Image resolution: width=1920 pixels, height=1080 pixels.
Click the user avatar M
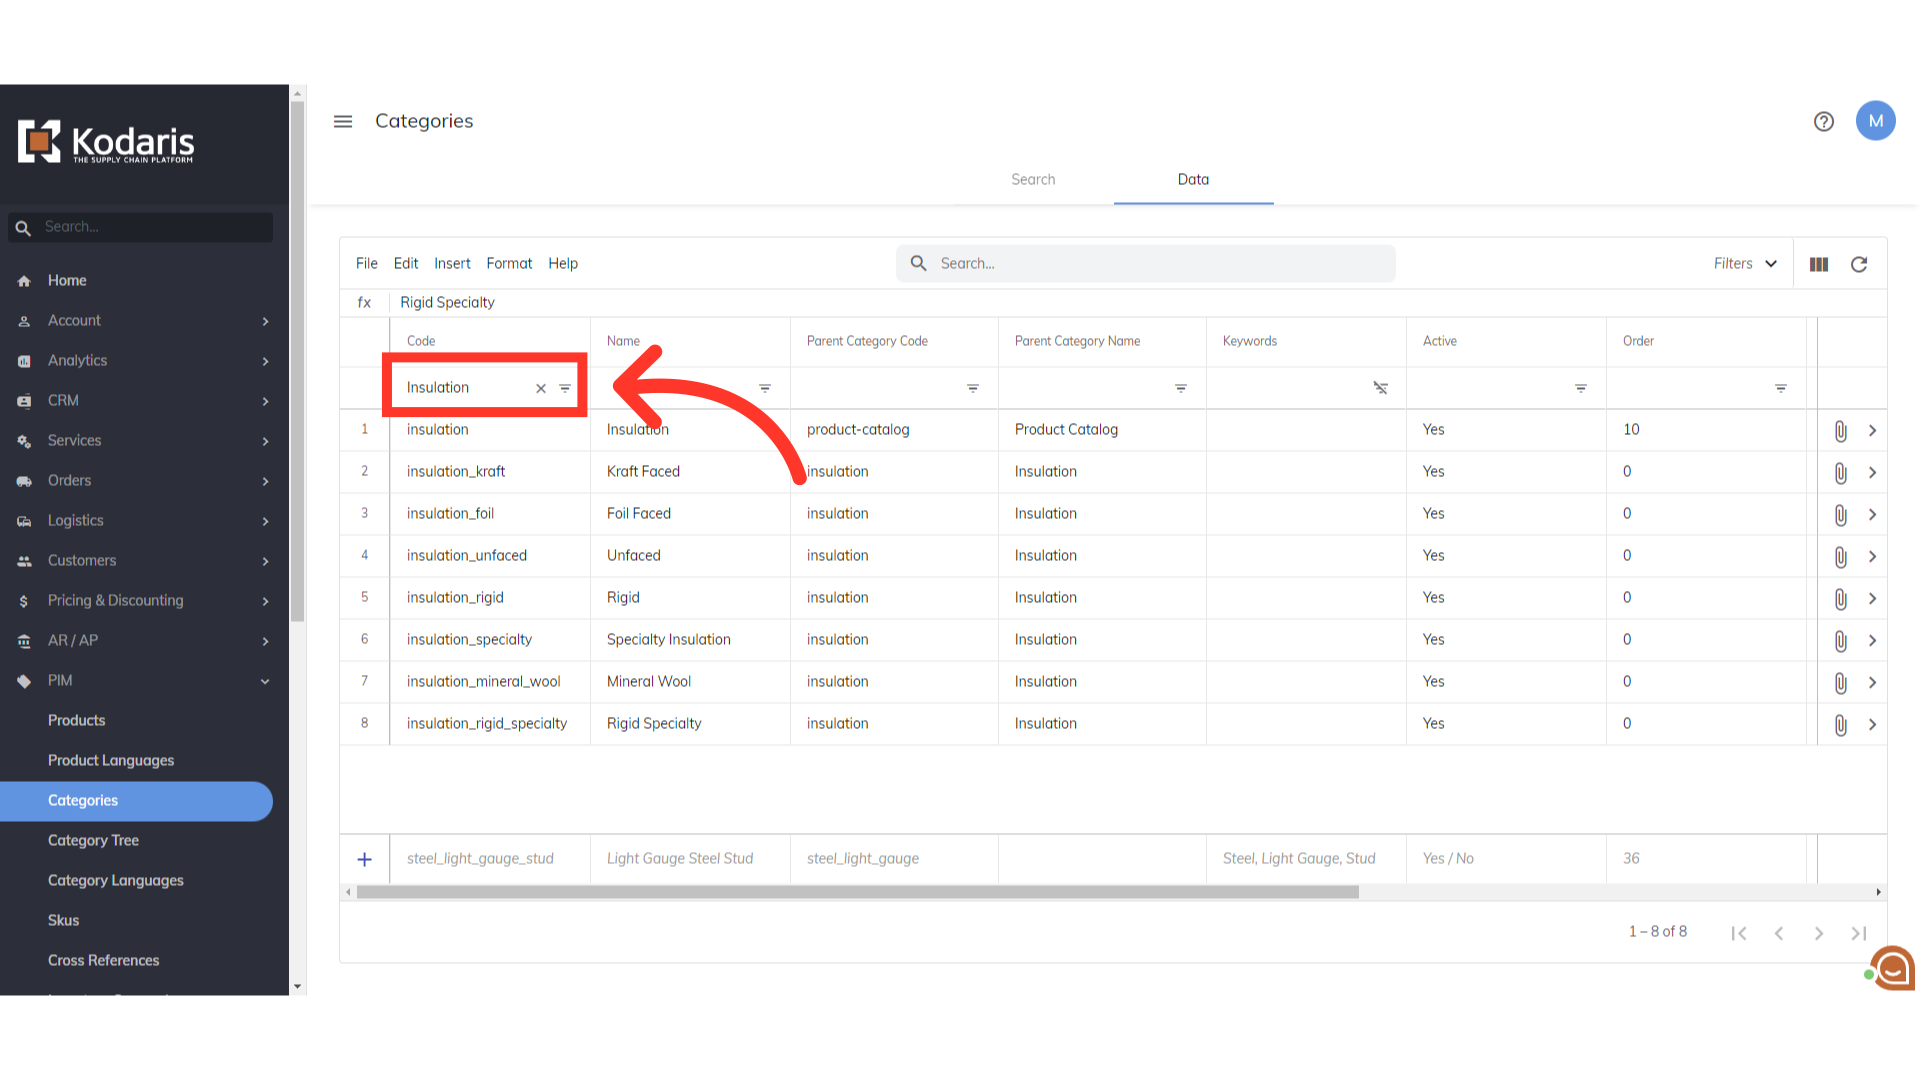click(1875, 121)
